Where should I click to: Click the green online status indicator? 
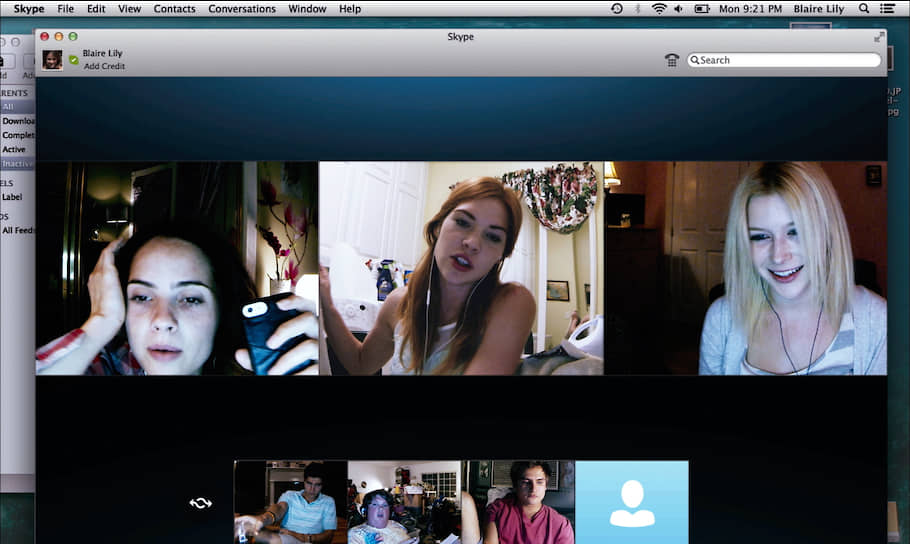coord(74,59)
